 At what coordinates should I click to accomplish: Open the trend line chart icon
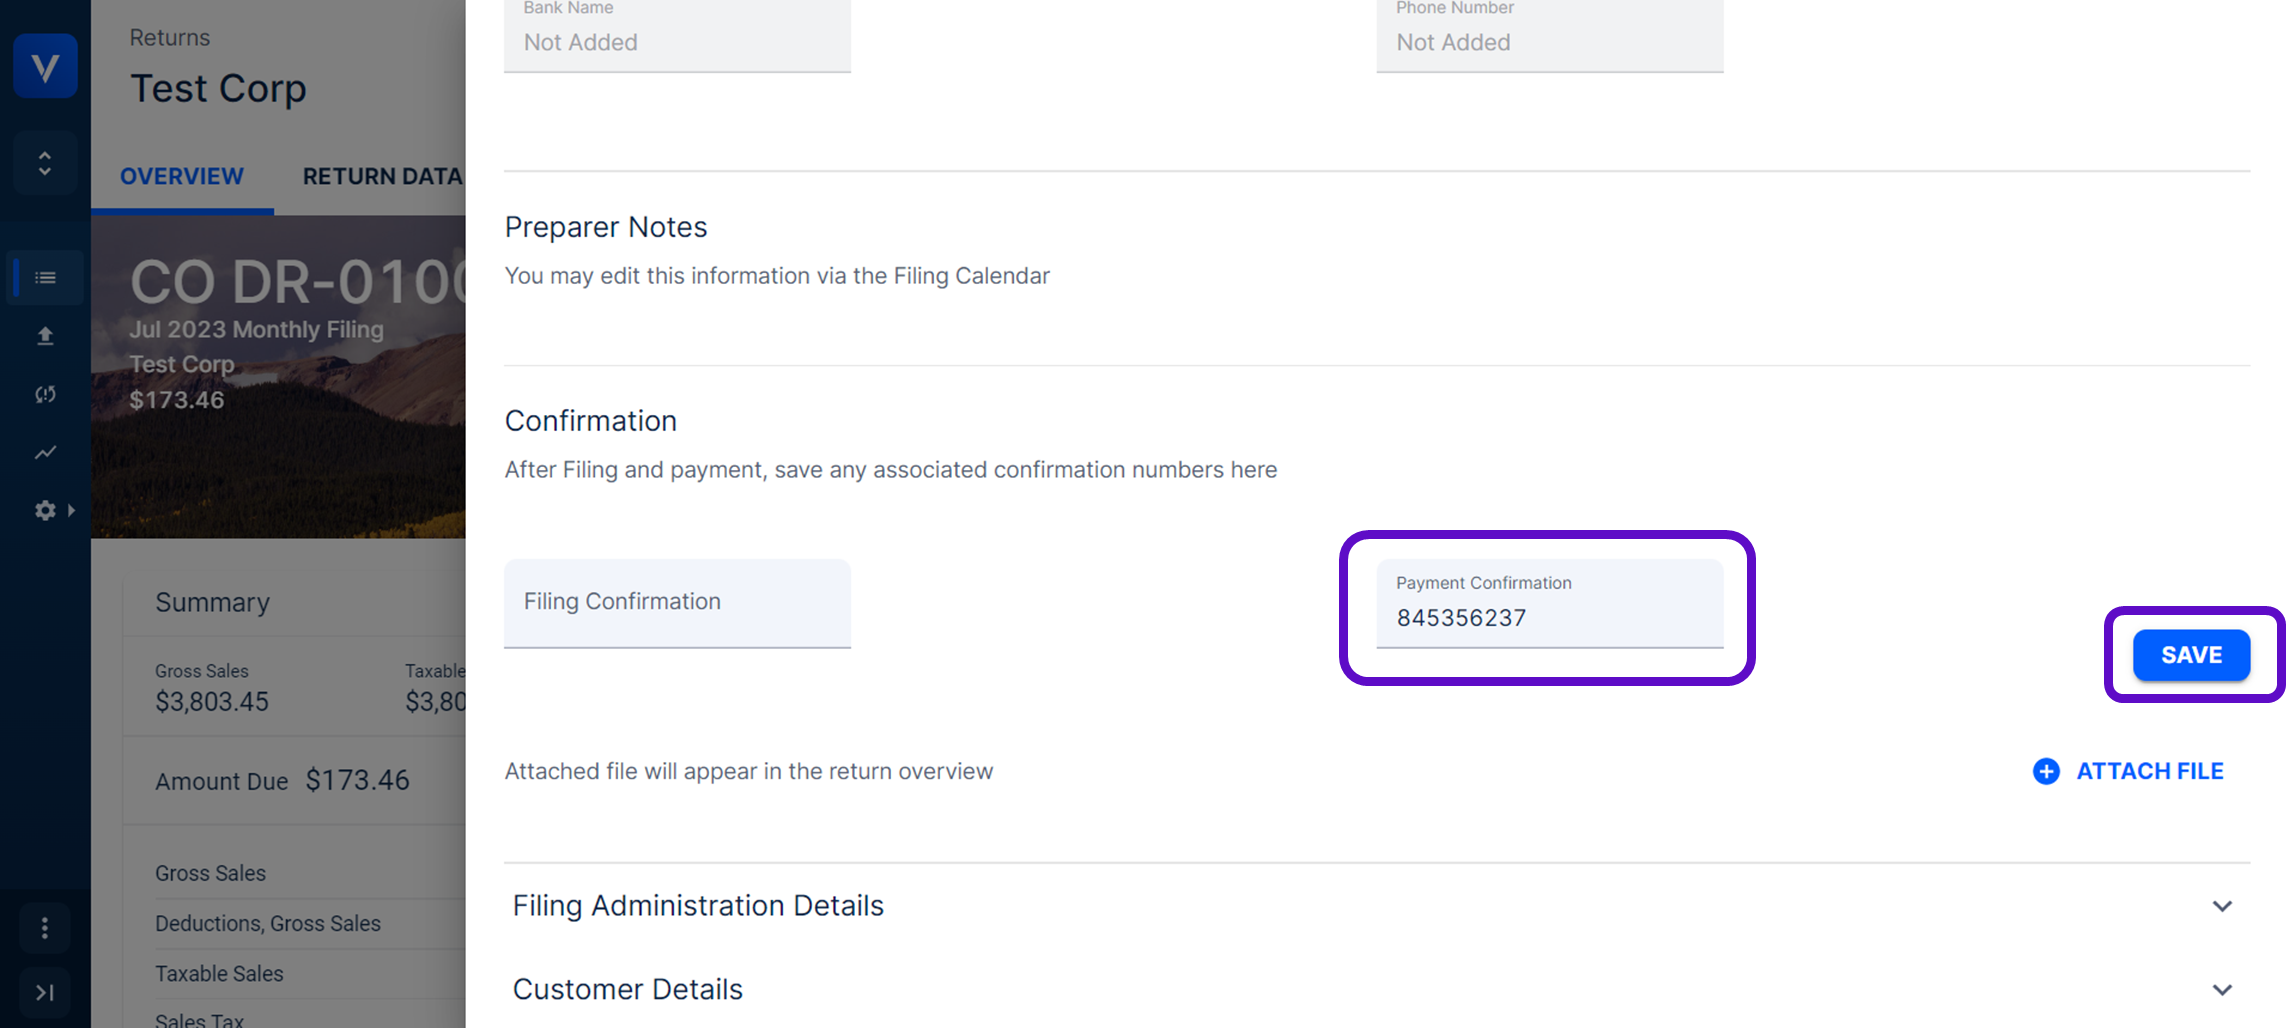tap(45, 452)
